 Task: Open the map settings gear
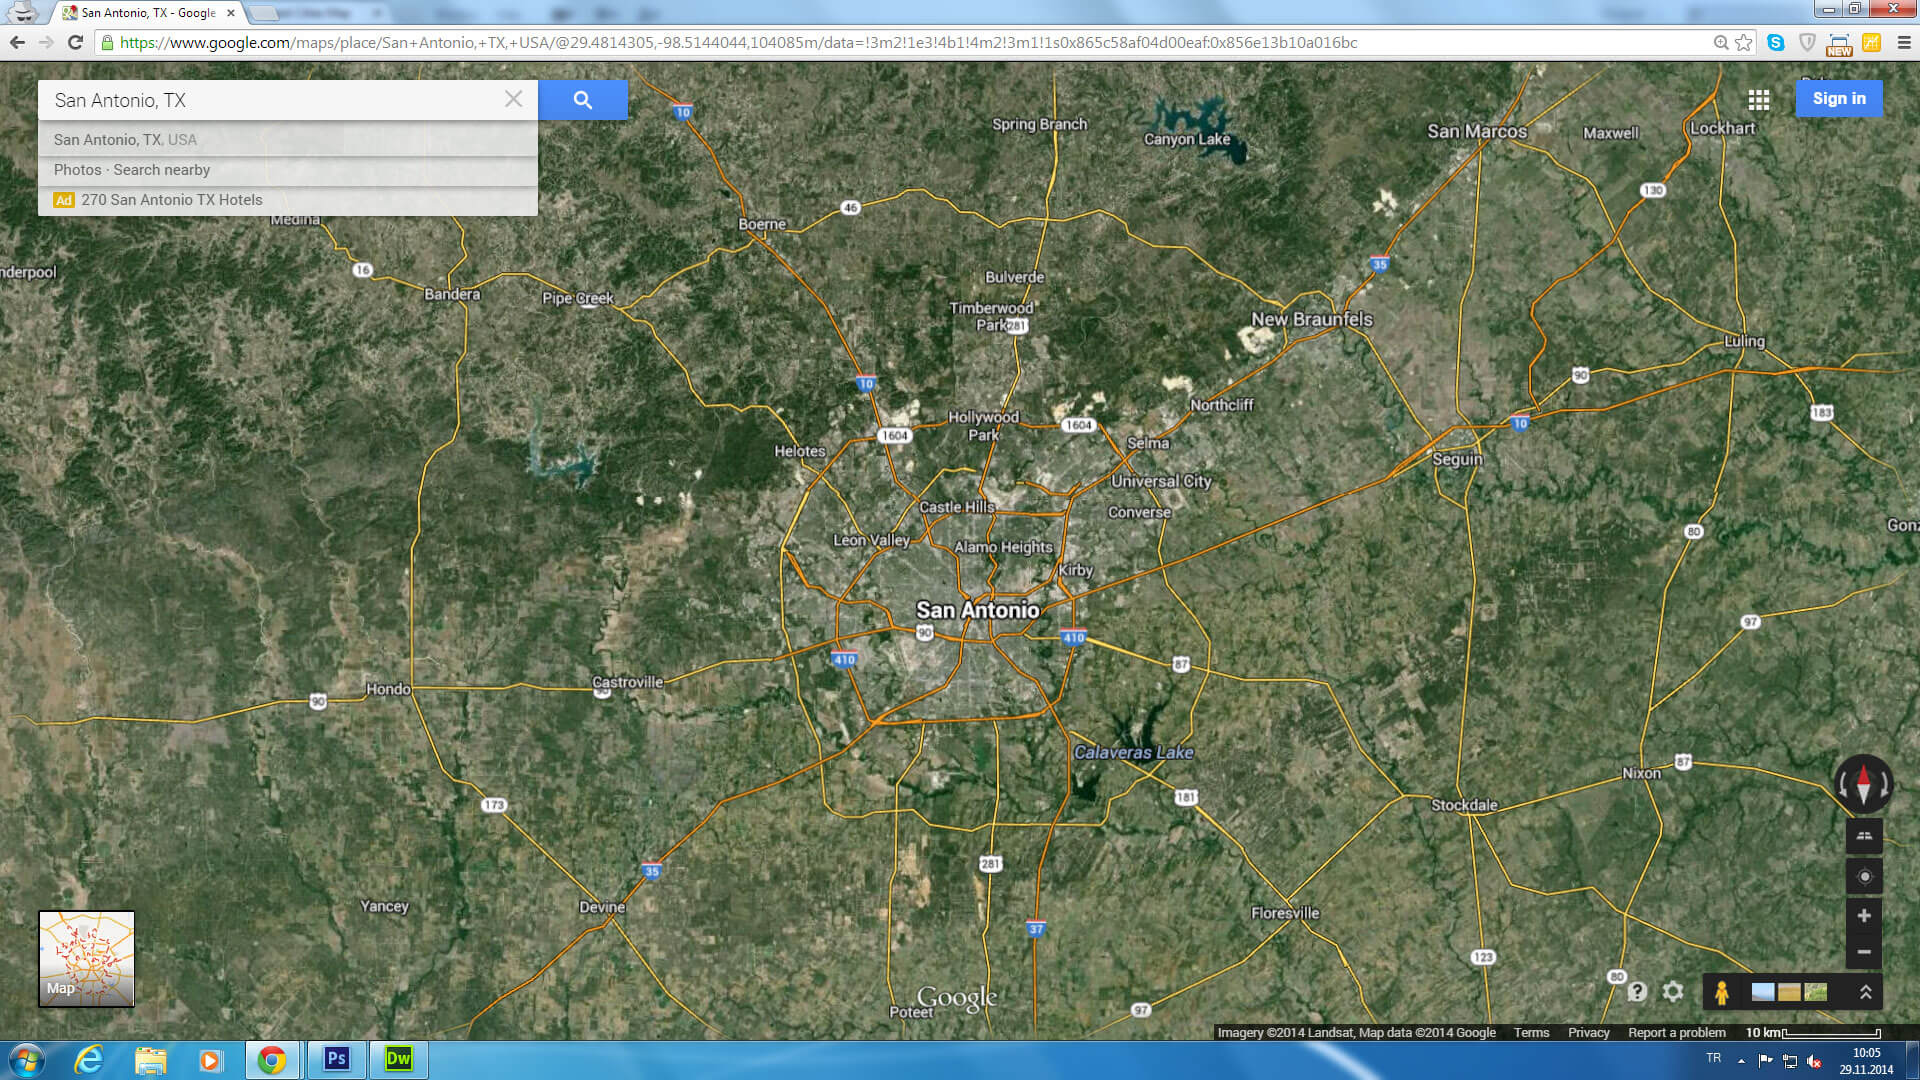tap(1672, 991)
